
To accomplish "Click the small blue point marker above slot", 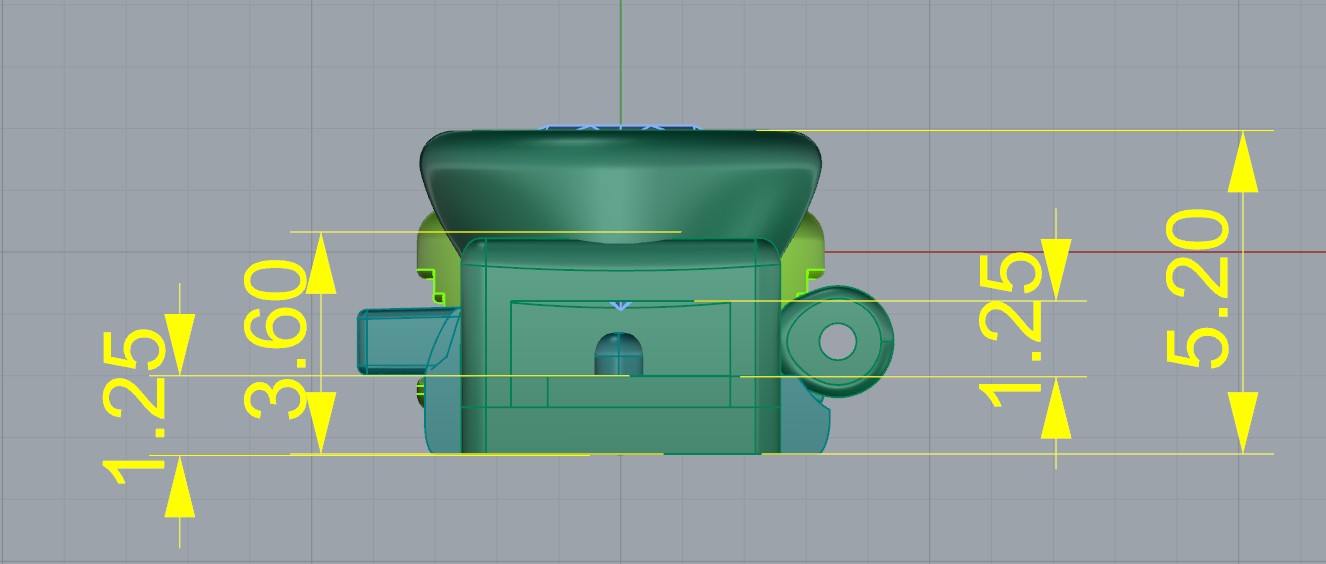I will pos(620,304).
